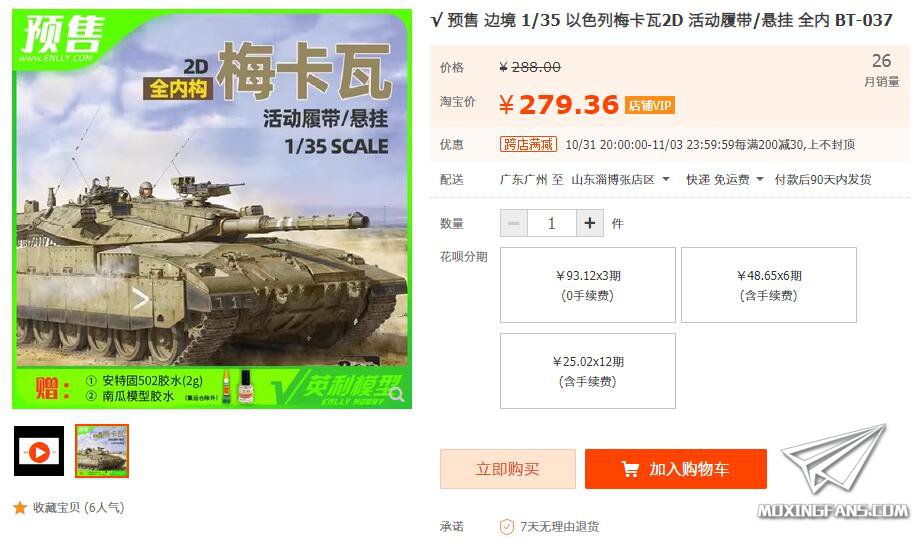The height and width of the screenshot is (546, 919).
Task: Click the magnifier zoom icon on product image
Action: point(397,394)
